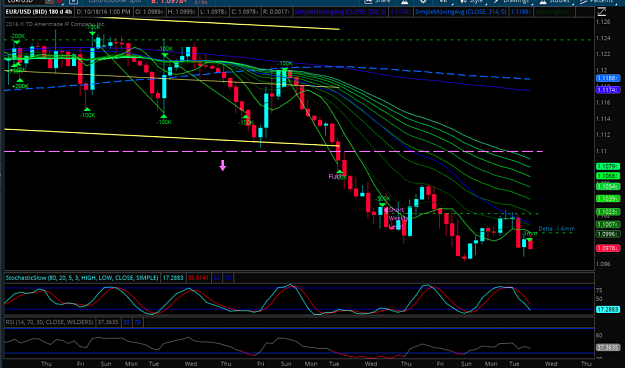This screenshot has height=368, width=625.
Task: Click the 70 label in the RSI header
Action: pos(138,322)
